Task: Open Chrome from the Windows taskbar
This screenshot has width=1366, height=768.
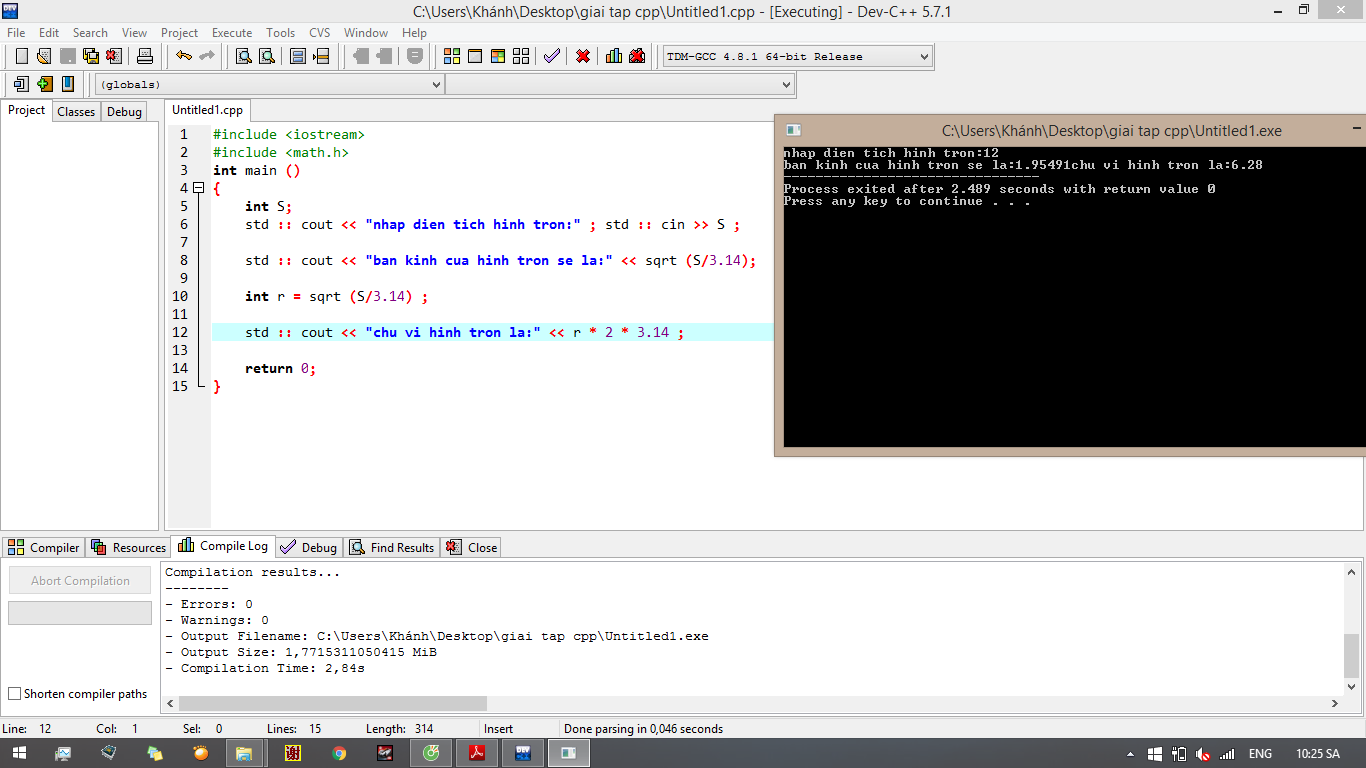Action: tap(339, 753)
